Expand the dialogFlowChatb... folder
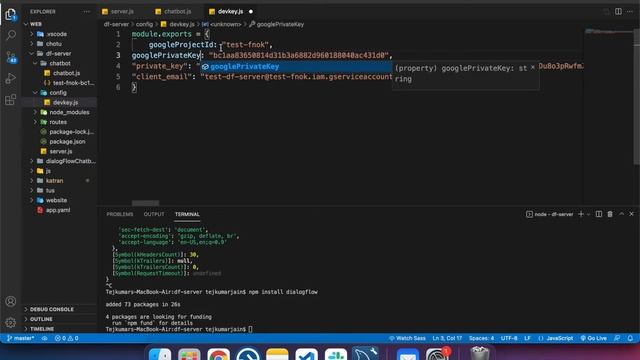This screenshot has width=640, height=360. pos(32,161)
